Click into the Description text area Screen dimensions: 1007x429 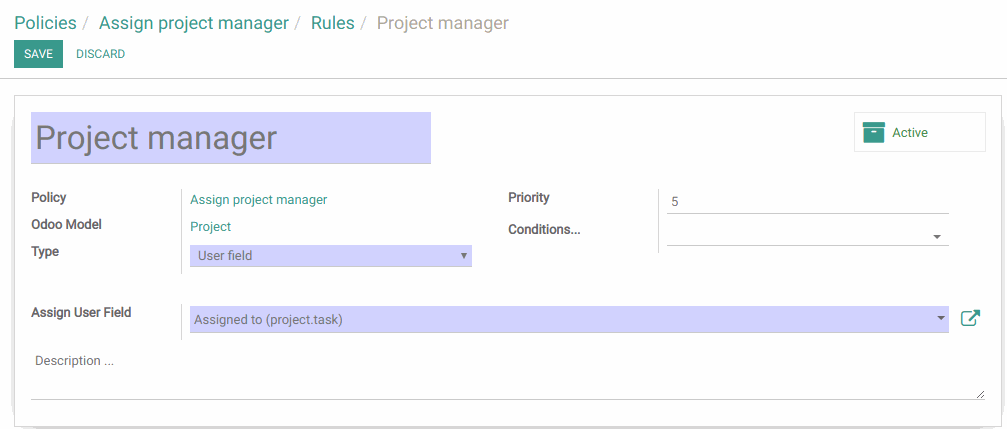pos(508,374)
